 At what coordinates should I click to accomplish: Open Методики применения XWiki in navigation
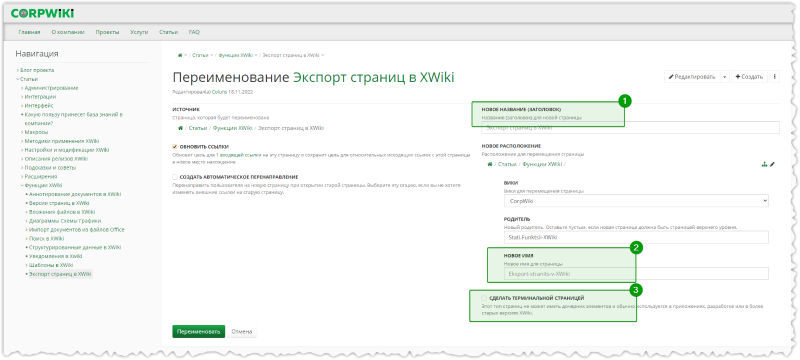62,141
